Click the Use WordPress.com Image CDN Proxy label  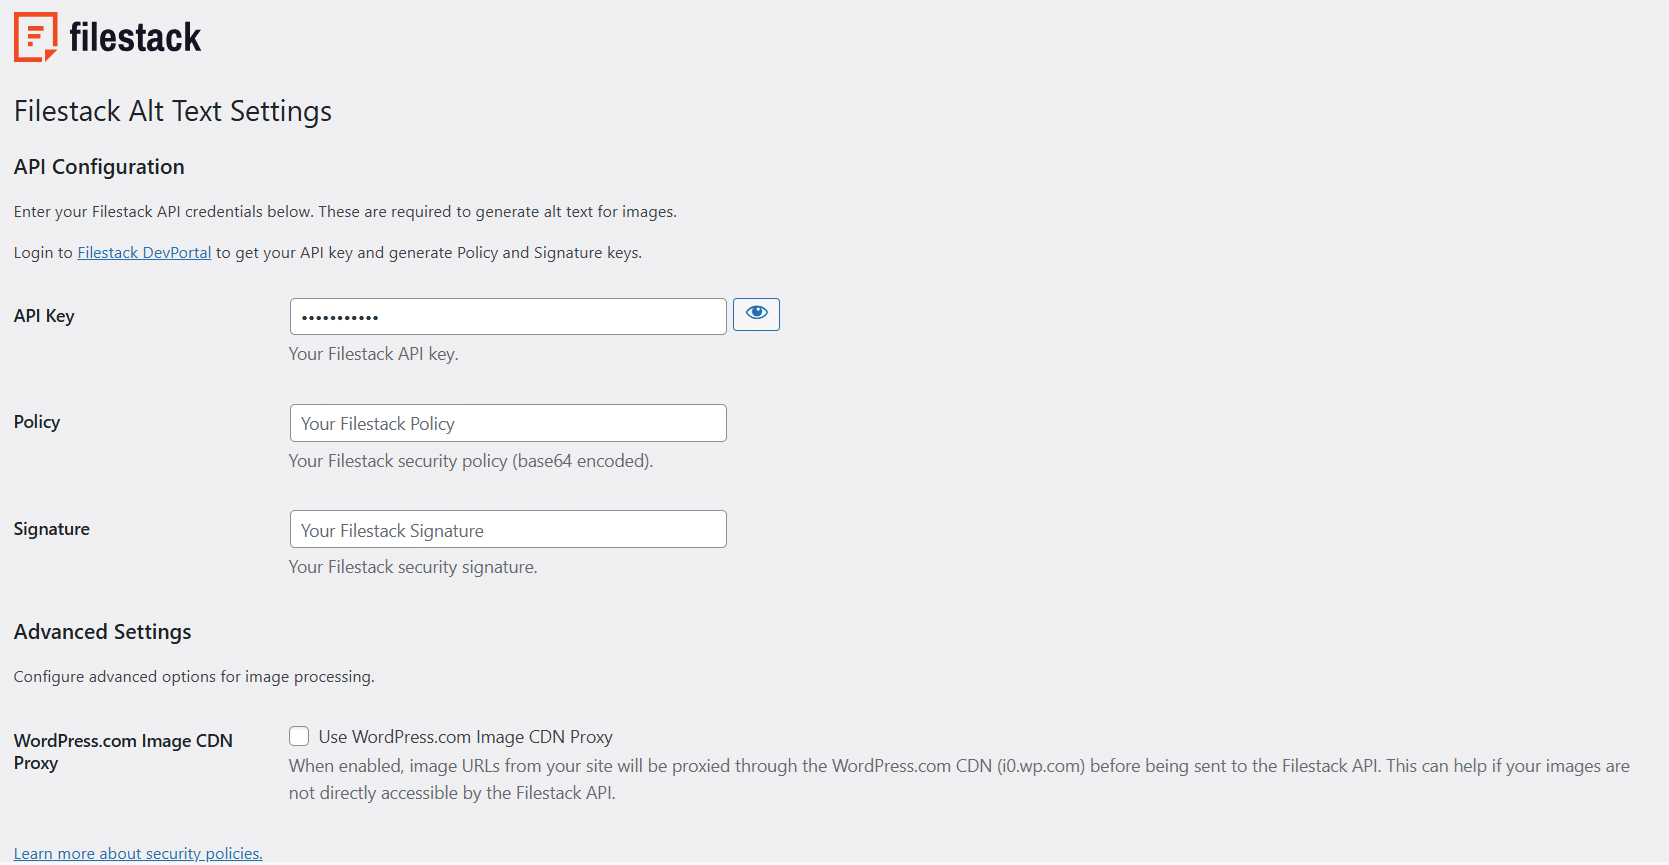[465, 736]
